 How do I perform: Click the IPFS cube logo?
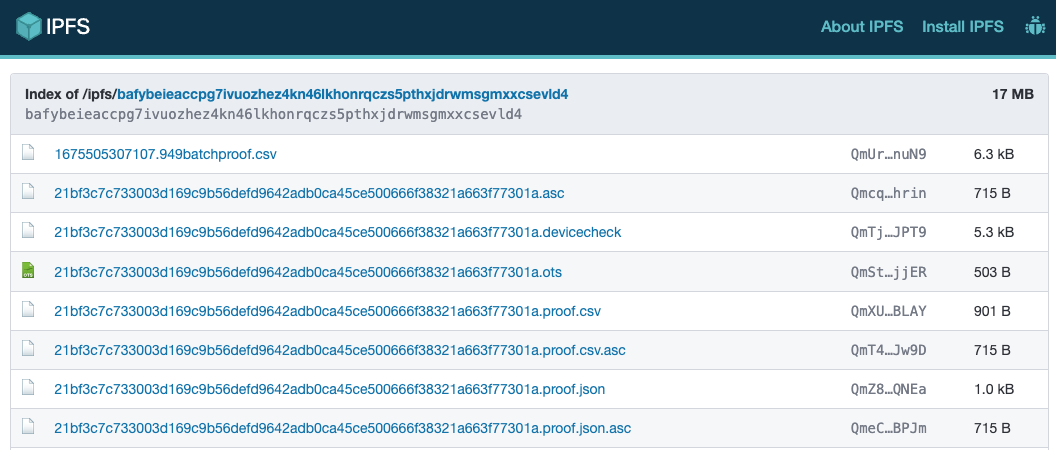[x=27, y=27]
